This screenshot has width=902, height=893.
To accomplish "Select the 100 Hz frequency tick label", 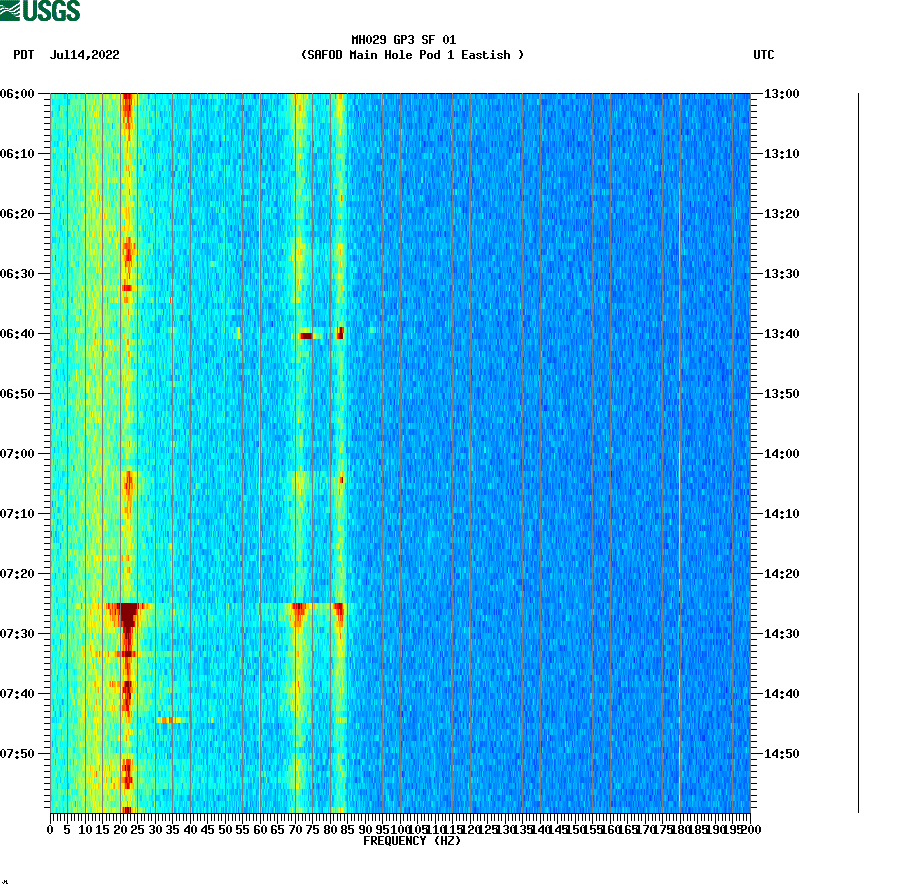I will point(399,828).
